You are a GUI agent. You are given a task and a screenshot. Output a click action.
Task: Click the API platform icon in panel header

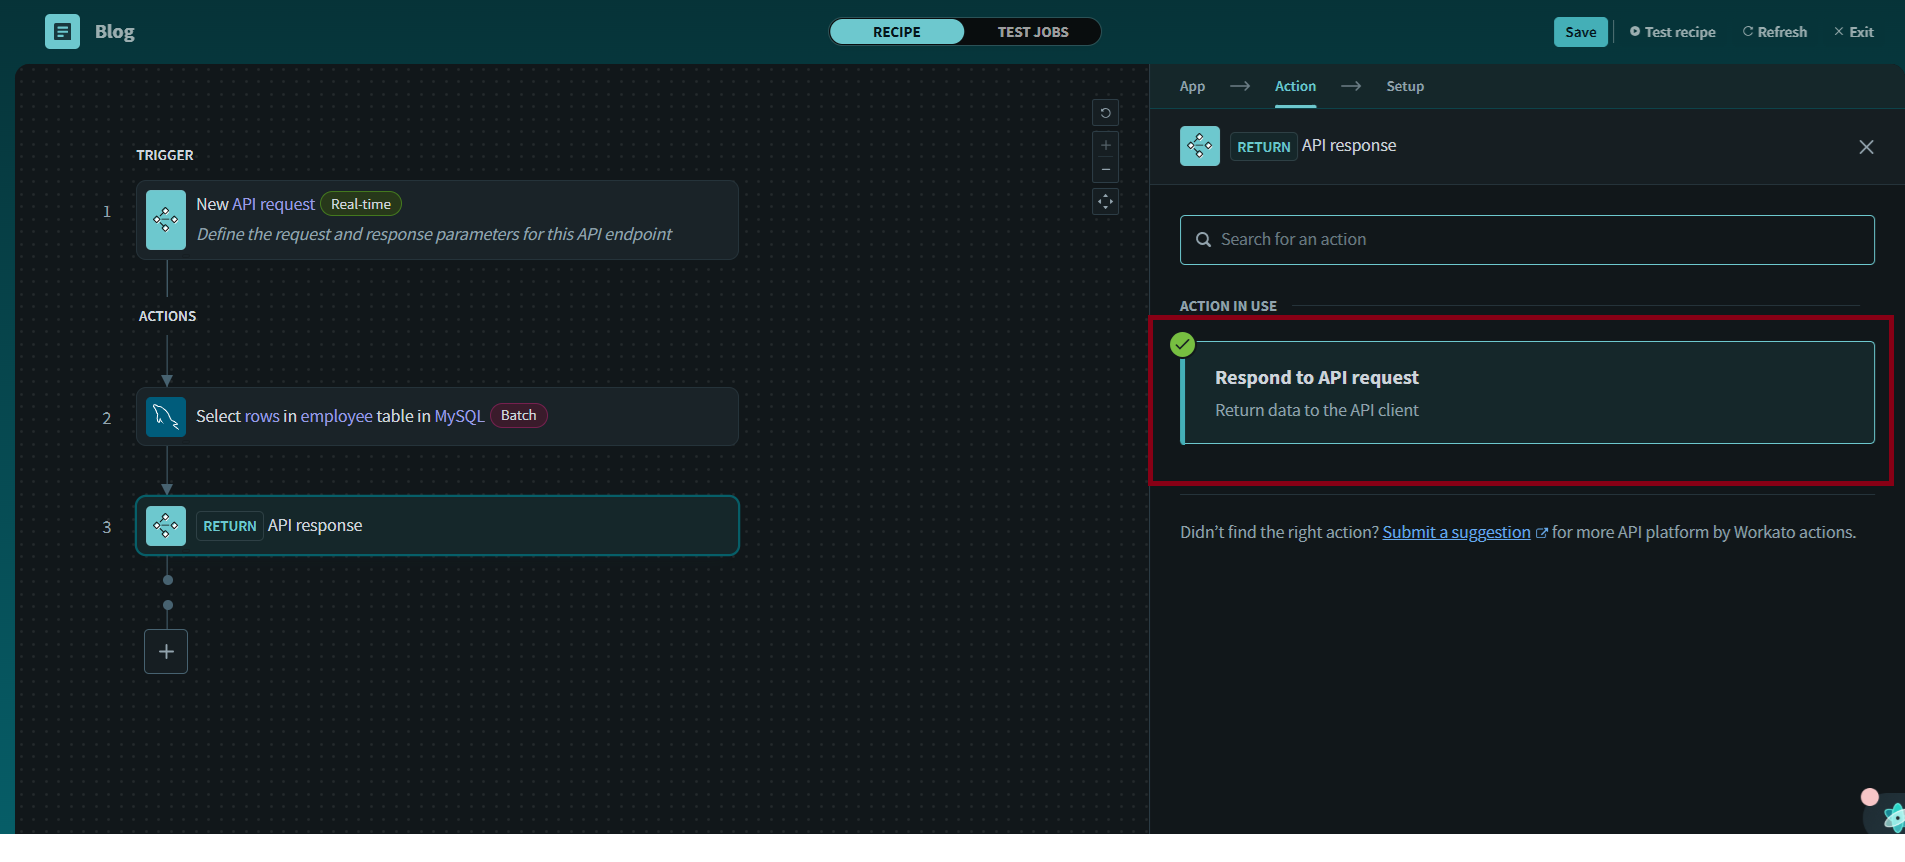1200,146
